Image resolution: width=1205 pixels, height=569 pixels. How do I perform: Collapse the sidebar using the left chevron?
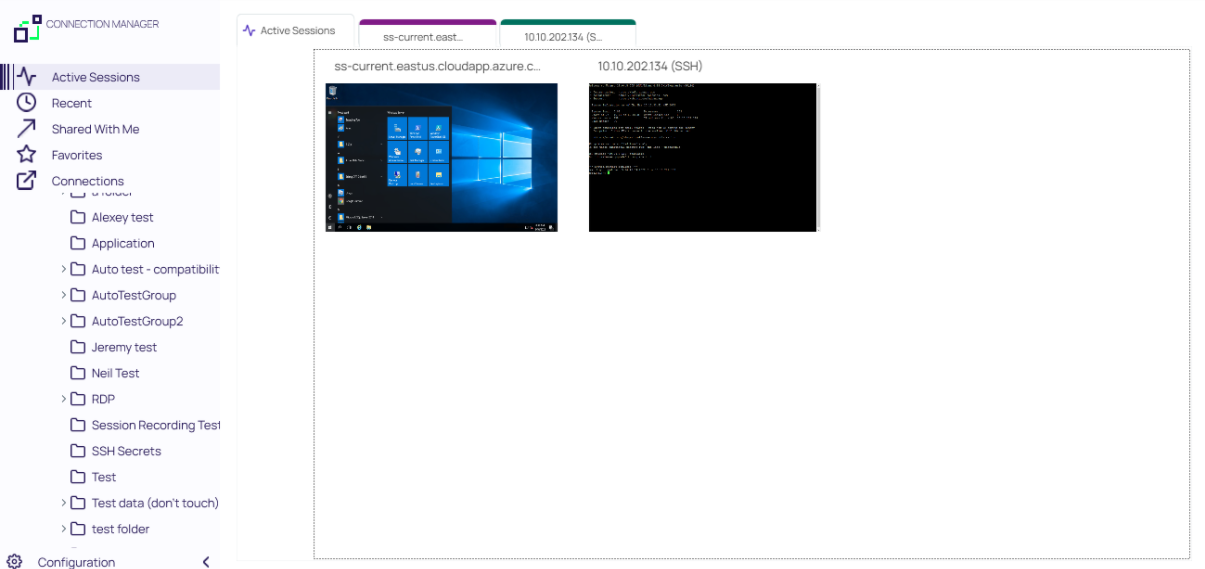pos(206,562)
